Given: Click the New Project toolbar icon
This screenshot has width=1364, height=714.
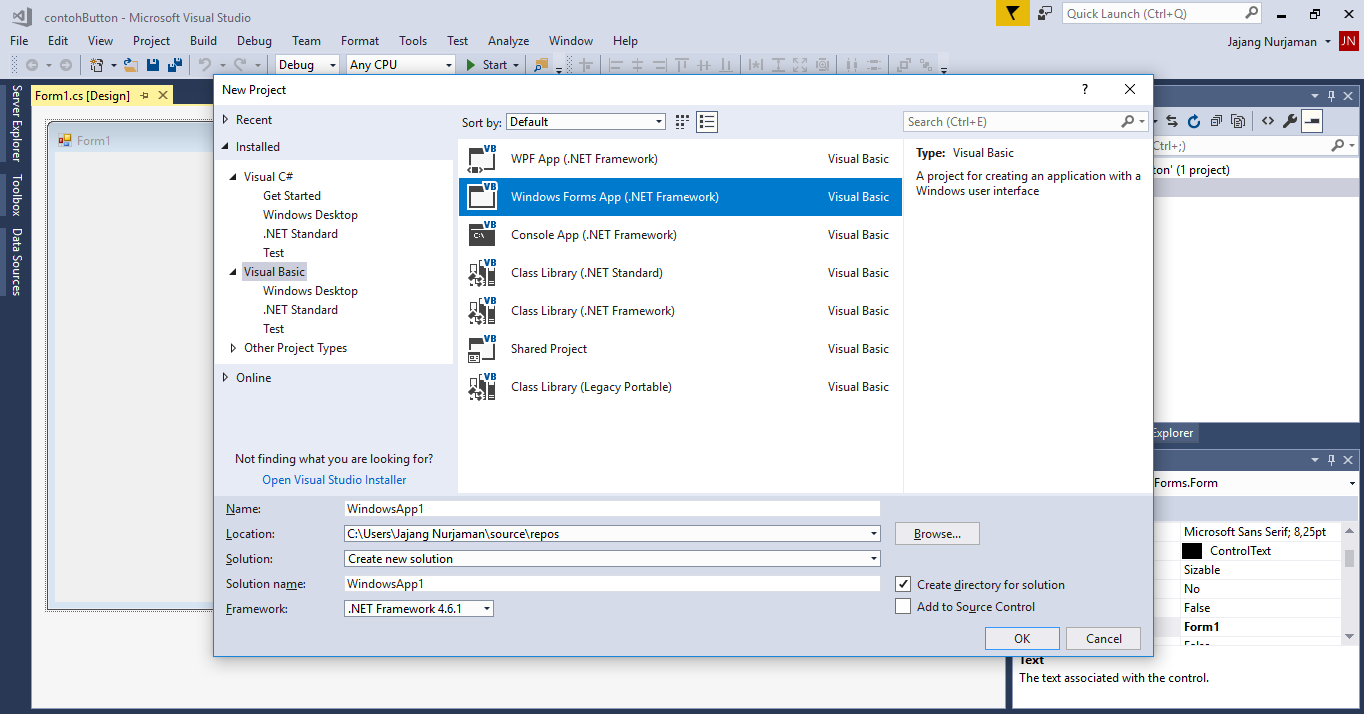Looking at the screenshot, I should pos(98,64).
